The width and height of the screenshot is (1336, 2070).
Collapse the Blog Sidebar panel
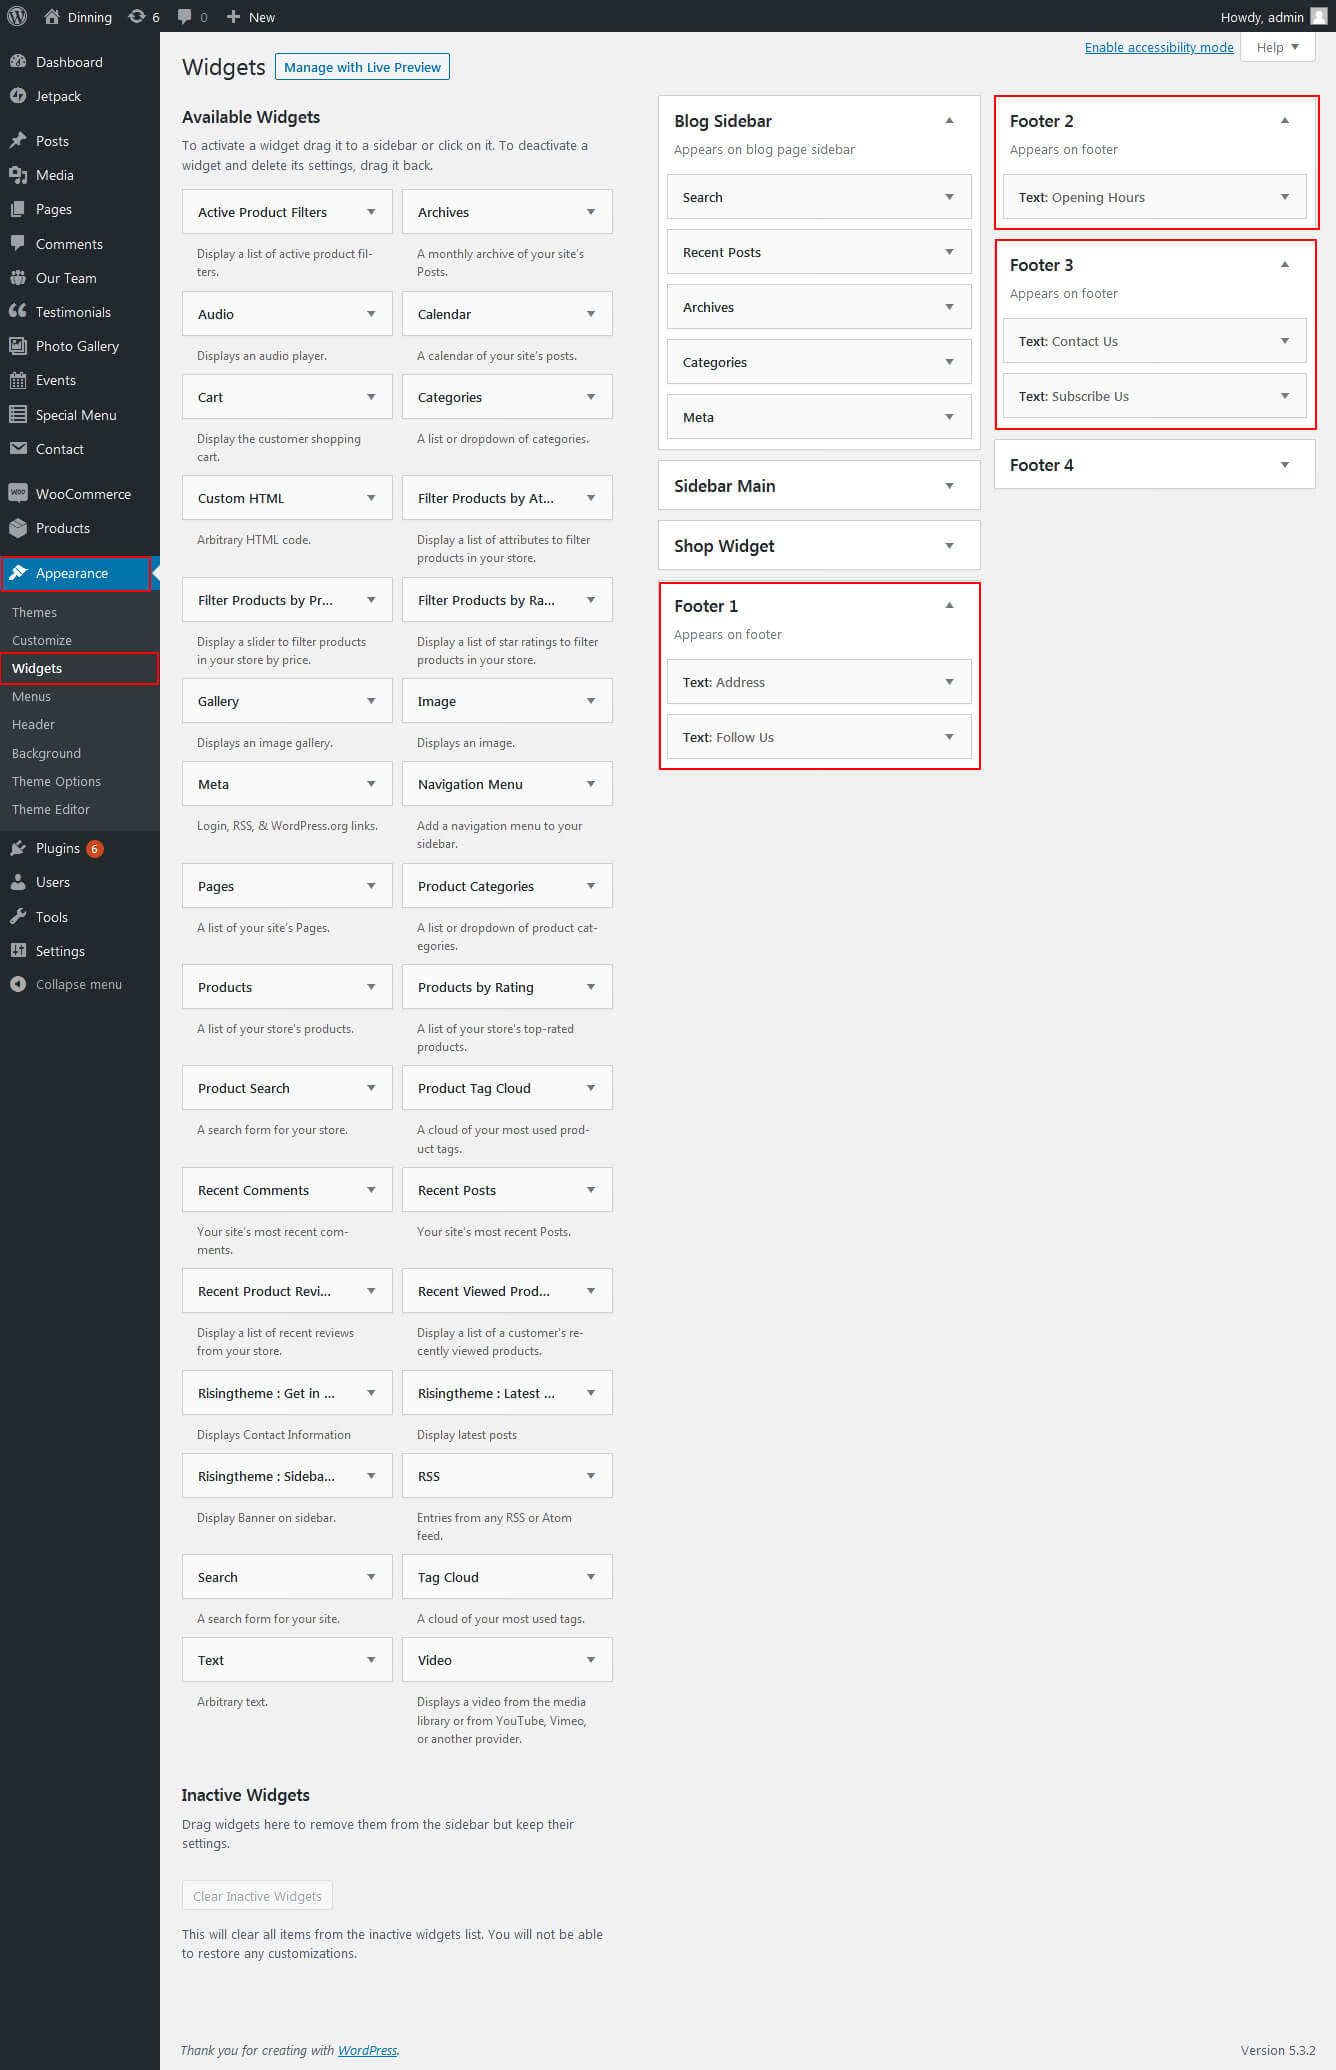[949, 121]
